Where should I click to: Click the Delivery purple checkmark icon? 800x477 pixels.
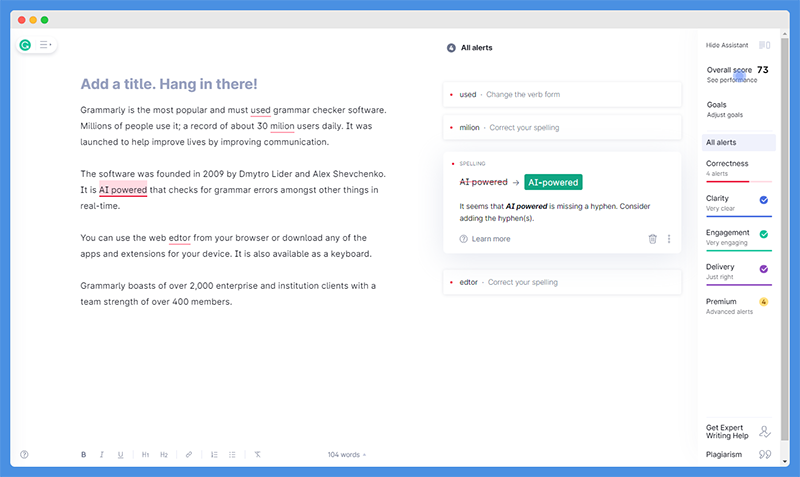[x=764, y=269]
